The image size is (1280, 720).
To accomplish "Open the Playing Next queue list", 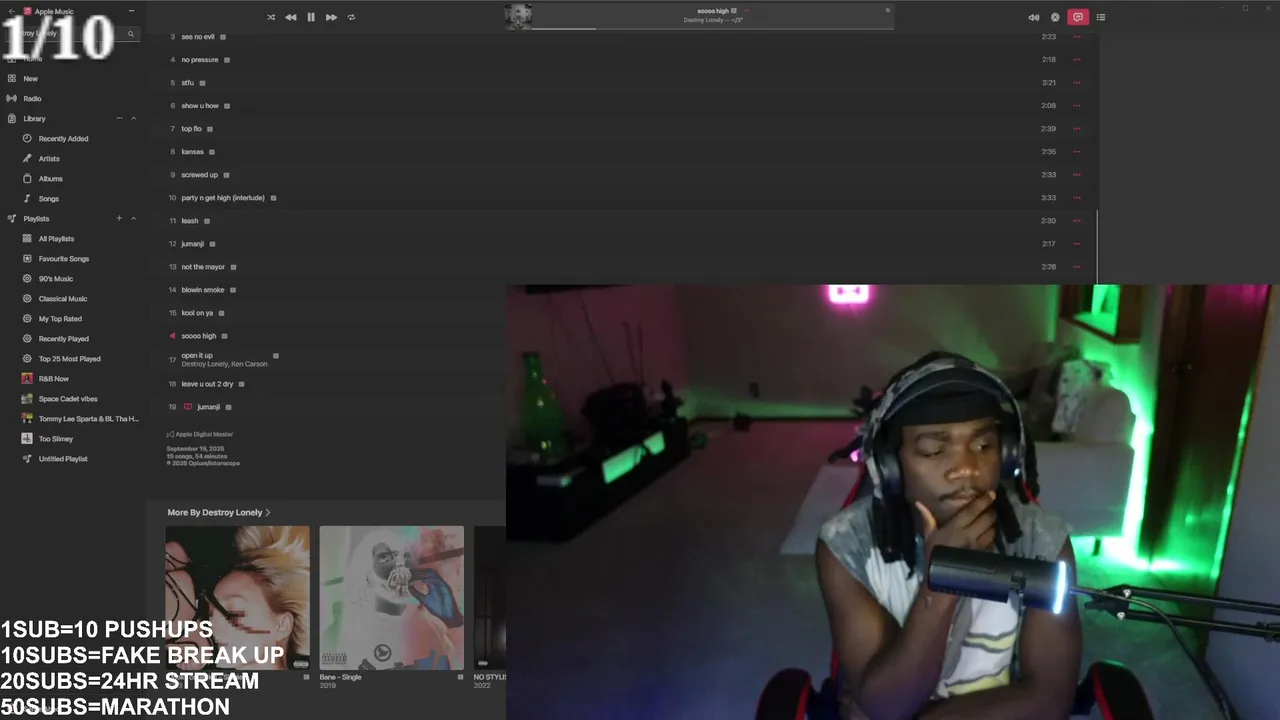I will coord(1101,17).
